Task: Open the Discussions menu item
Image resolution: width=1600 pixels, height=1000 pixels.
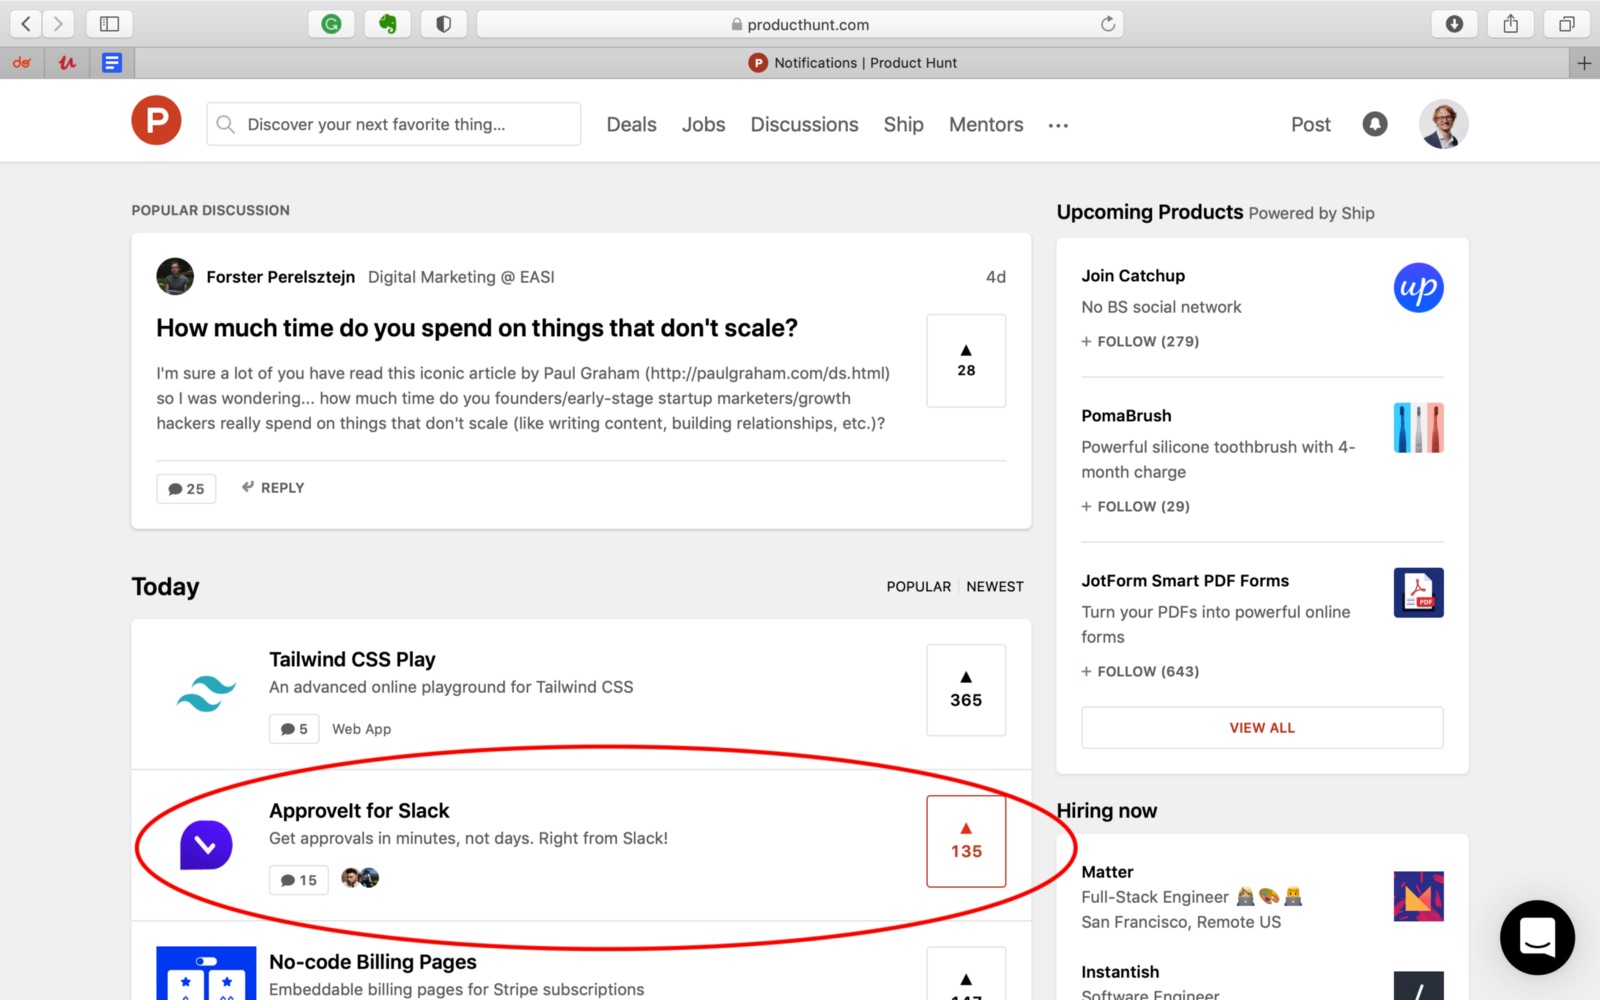Action: 804,124
